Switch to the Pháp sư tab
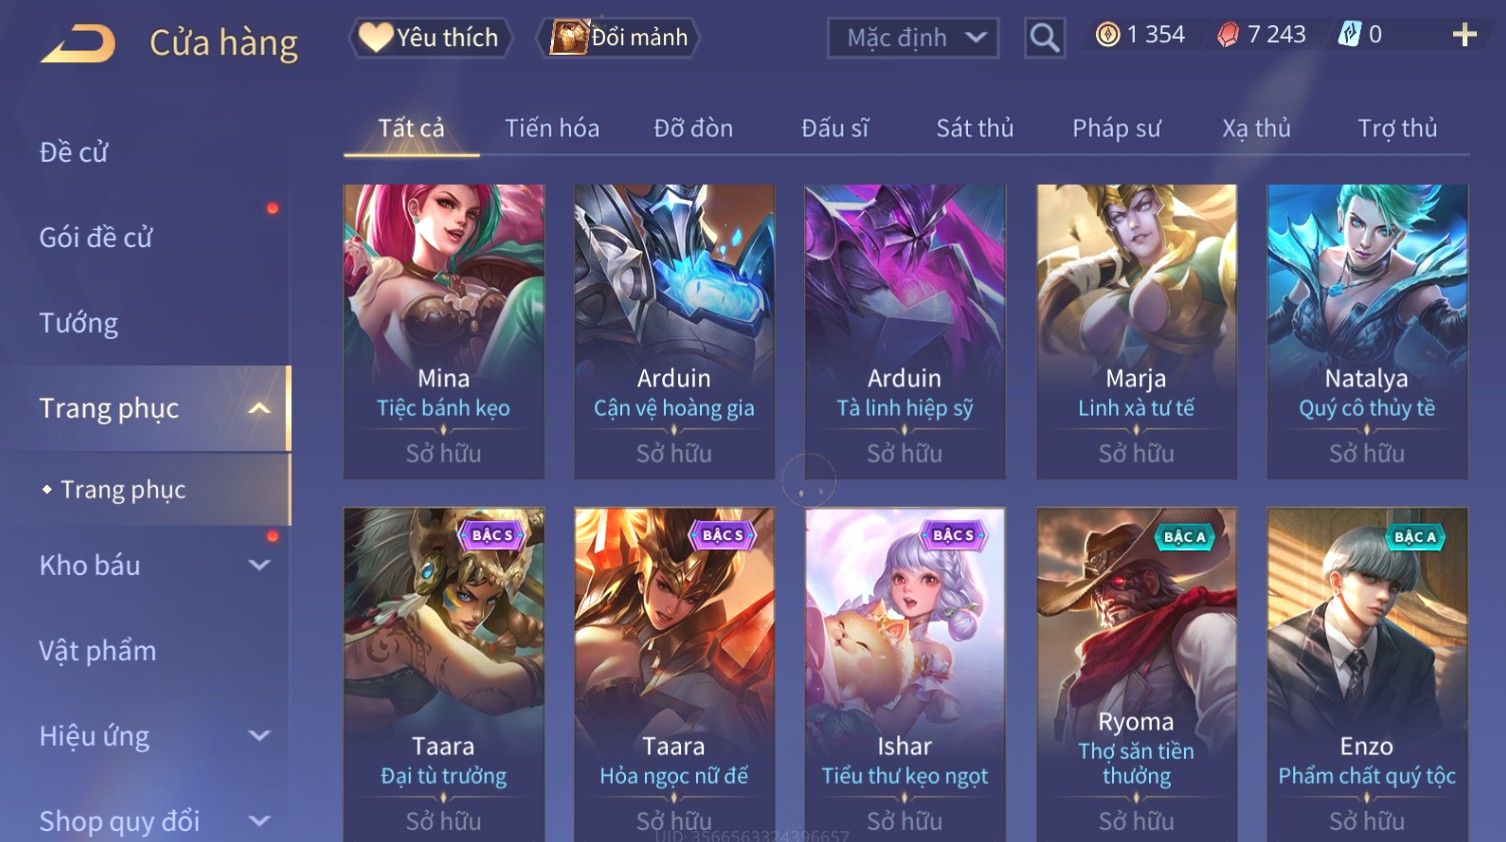This screenshot has height=842, width=1506. pyautogui.click(x=1116, y=128)
